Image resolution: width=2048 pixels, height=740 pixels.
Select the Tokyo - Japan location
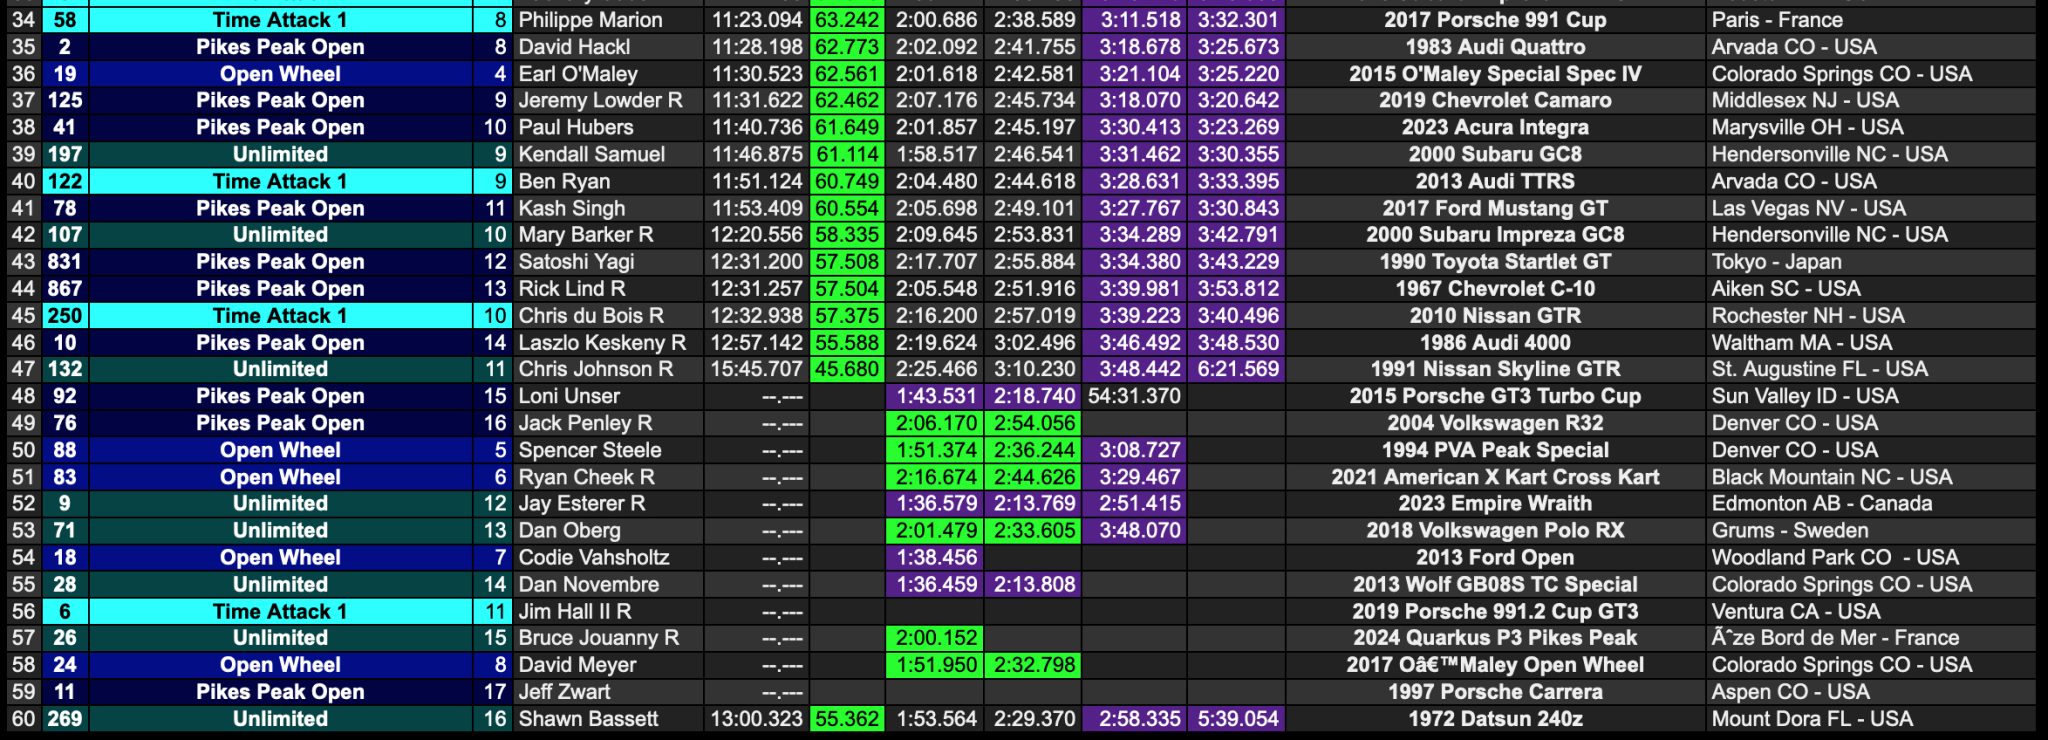click(1776, 261)
